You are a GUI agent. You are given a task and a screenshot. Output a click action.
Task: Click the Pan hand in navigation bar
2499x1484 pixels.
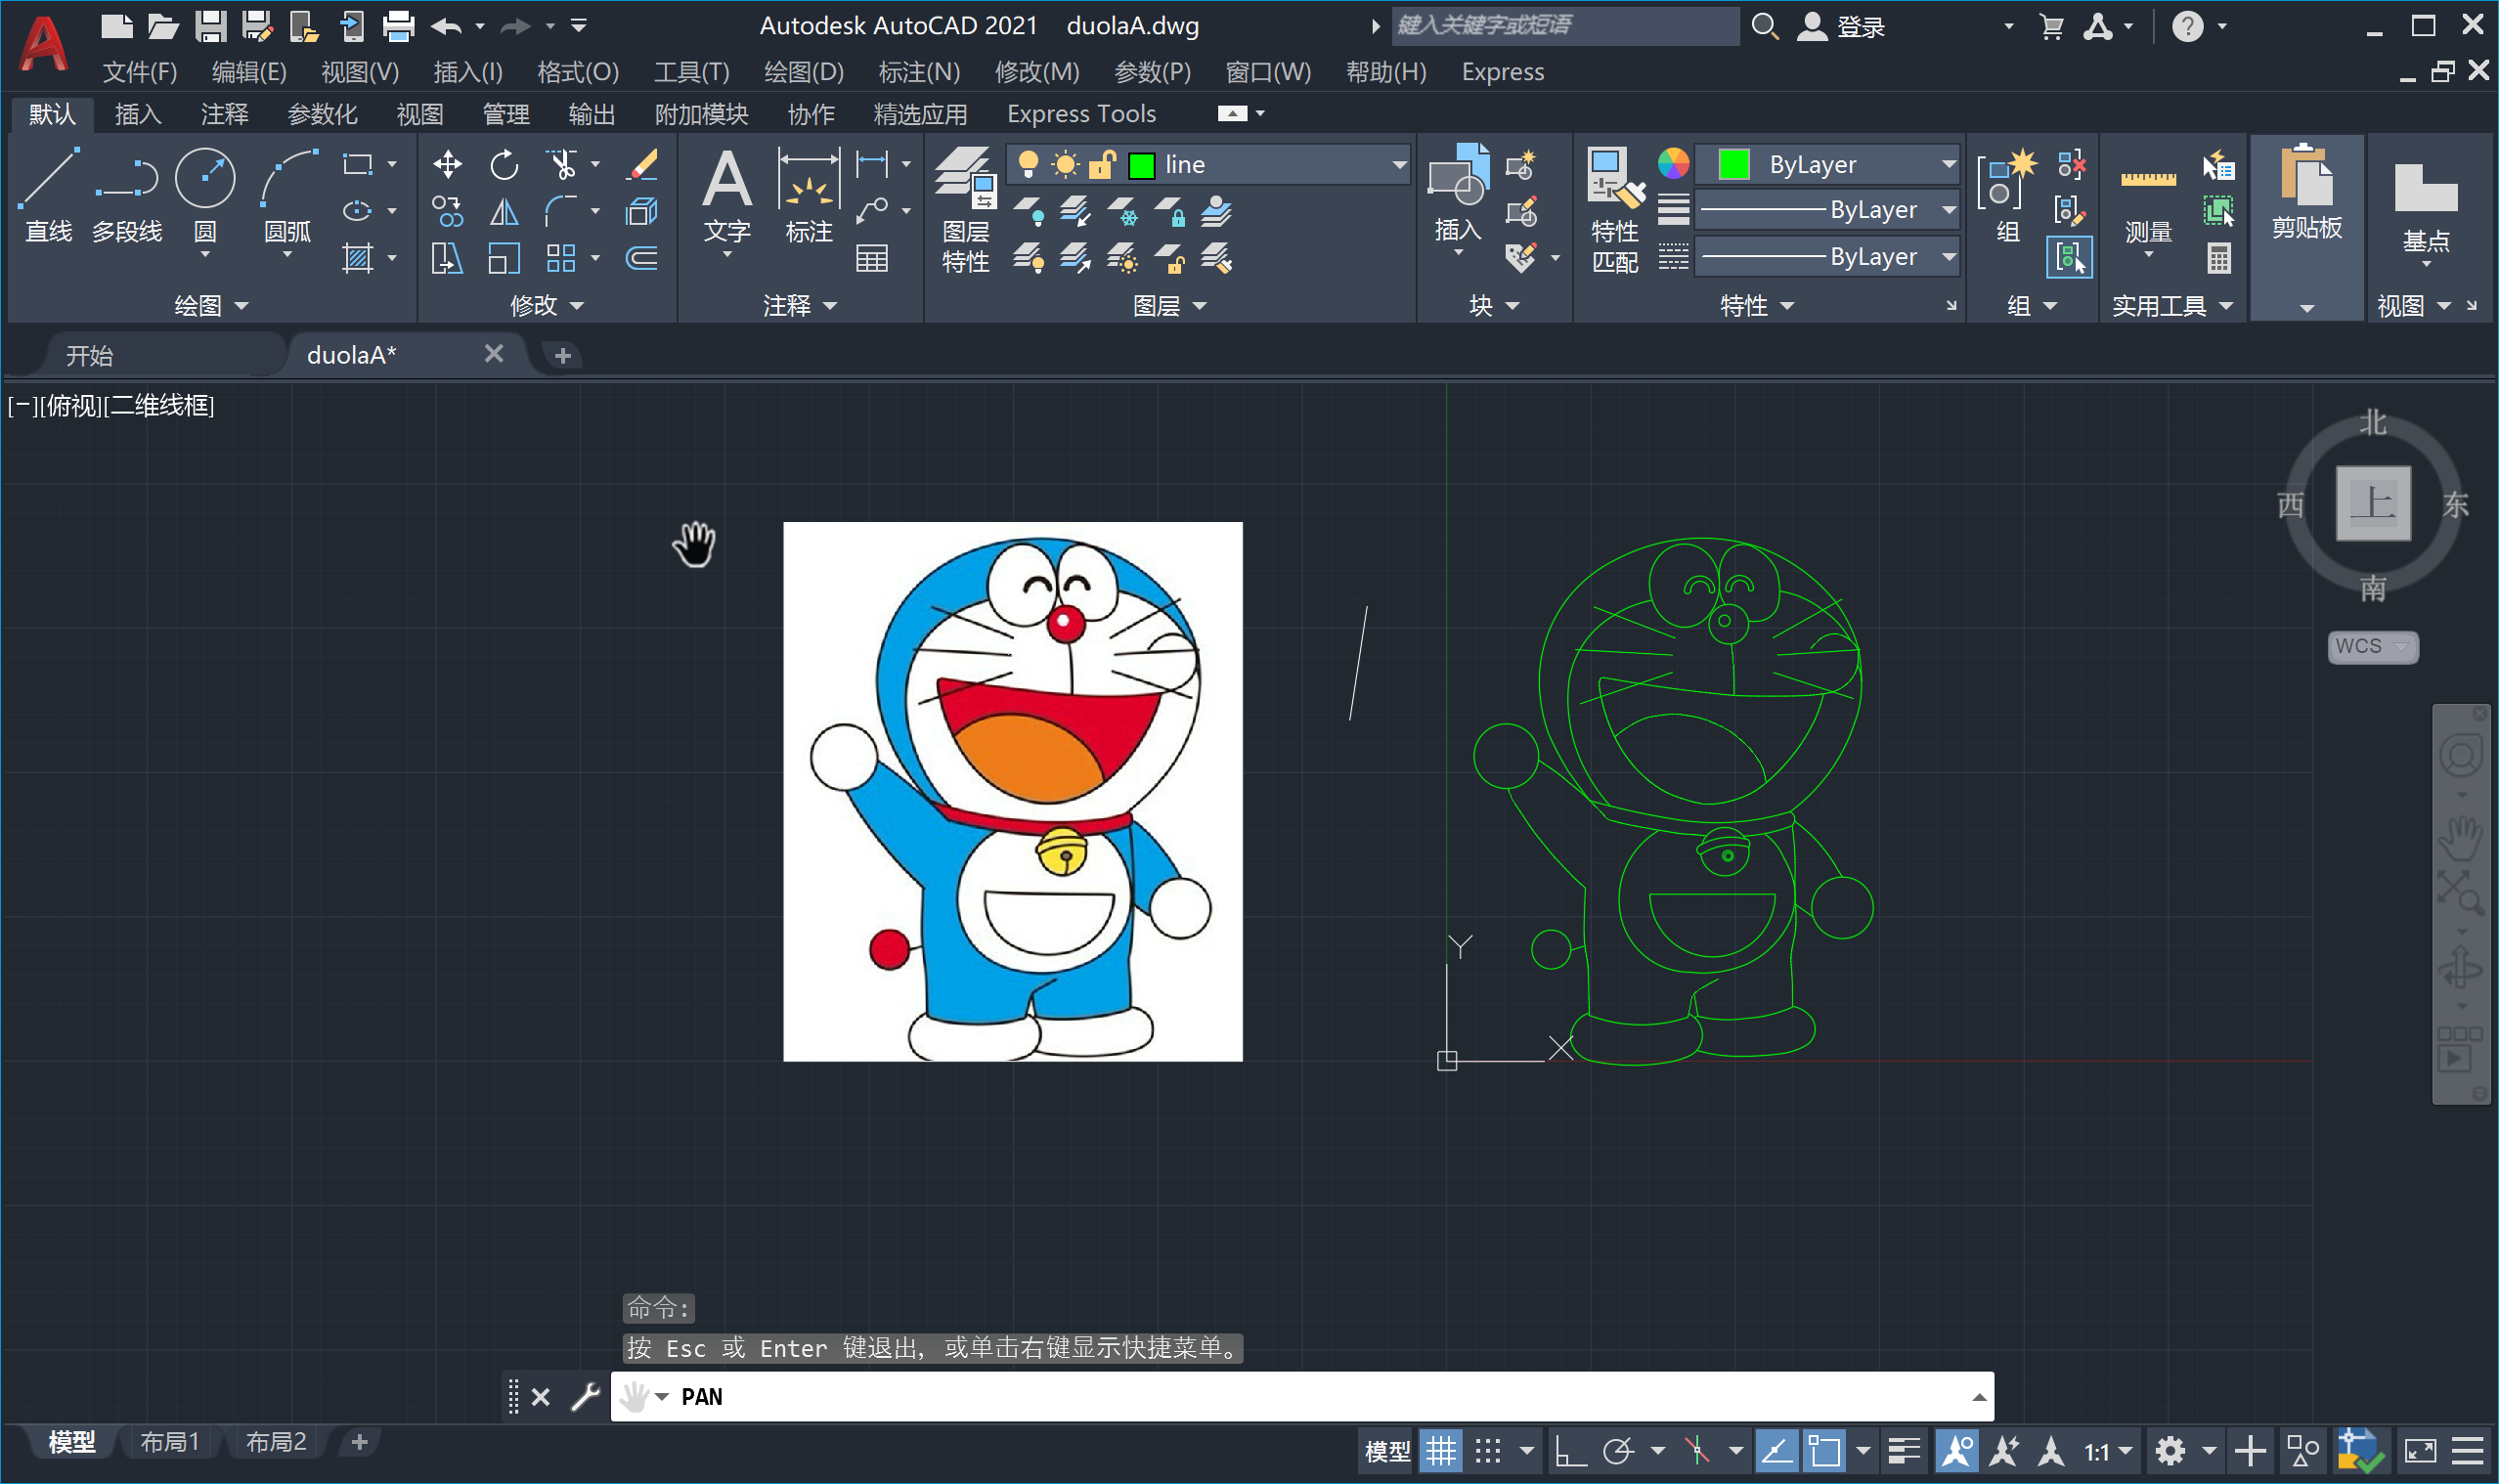tap(2460, 839)
